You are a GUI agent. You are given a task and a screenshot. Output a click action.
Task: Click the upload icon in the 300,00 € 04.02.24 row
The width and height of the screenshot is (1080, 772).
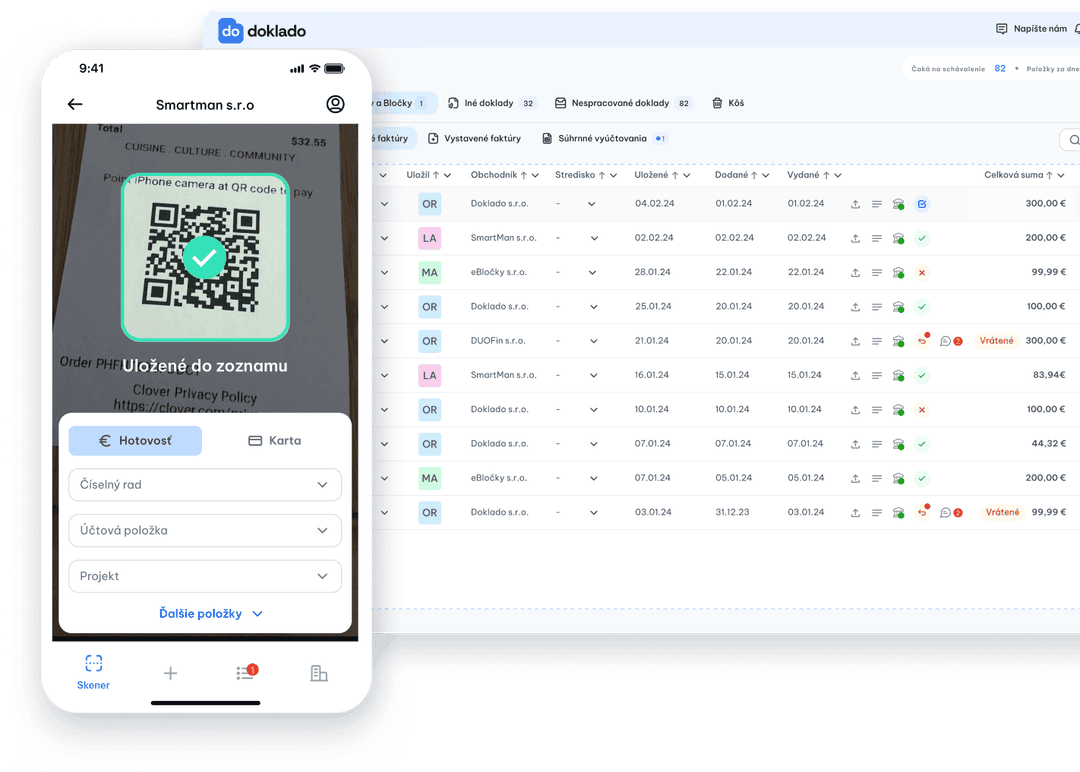tap(855, 204)
